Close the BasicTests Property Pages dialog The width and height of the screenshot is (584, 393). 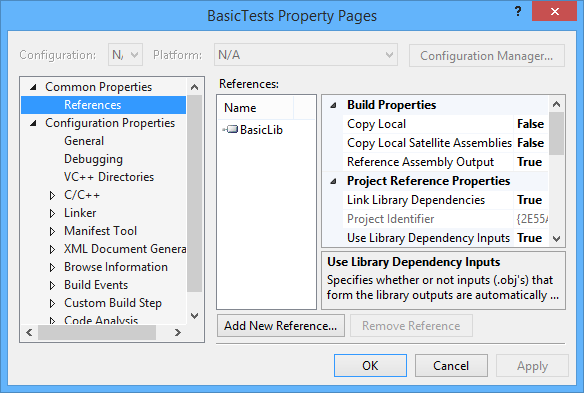pyautogui.click(x=555, y=12)
